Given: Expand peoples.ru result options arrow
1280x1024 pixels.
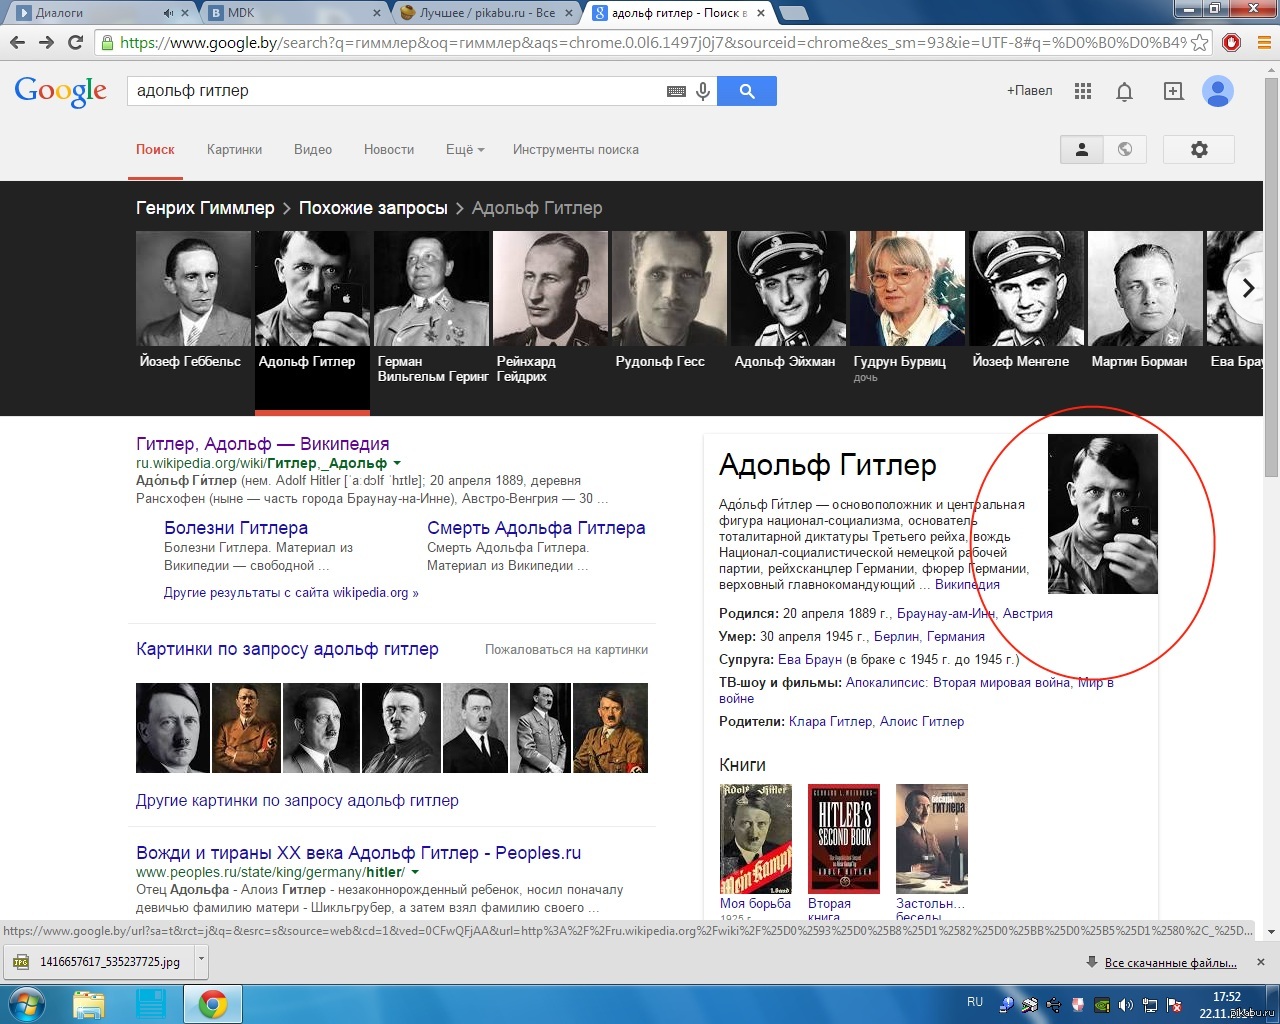Looking at the screenshot, I should pos(415,872).
